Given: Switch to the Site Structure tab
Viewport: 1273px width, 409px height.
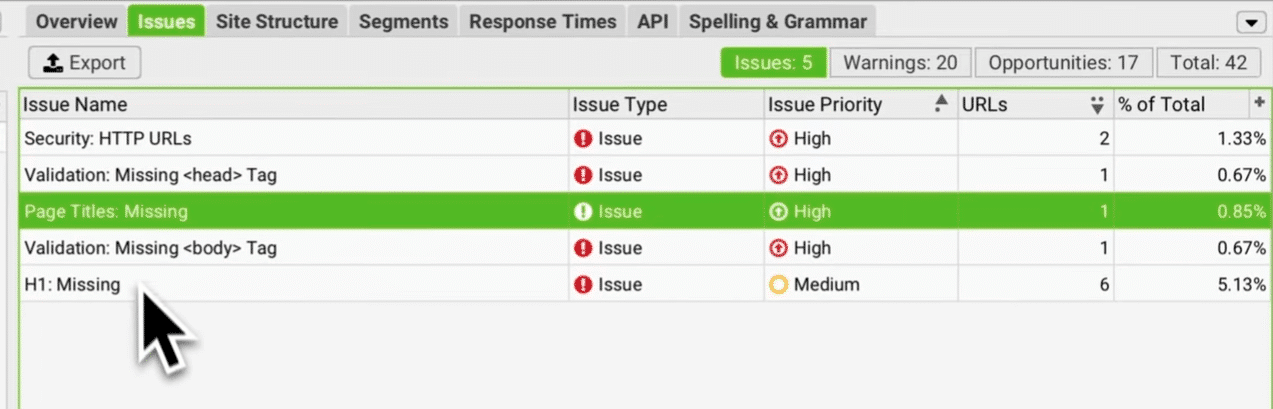Looking at the screenshot, I should (277, 20).
